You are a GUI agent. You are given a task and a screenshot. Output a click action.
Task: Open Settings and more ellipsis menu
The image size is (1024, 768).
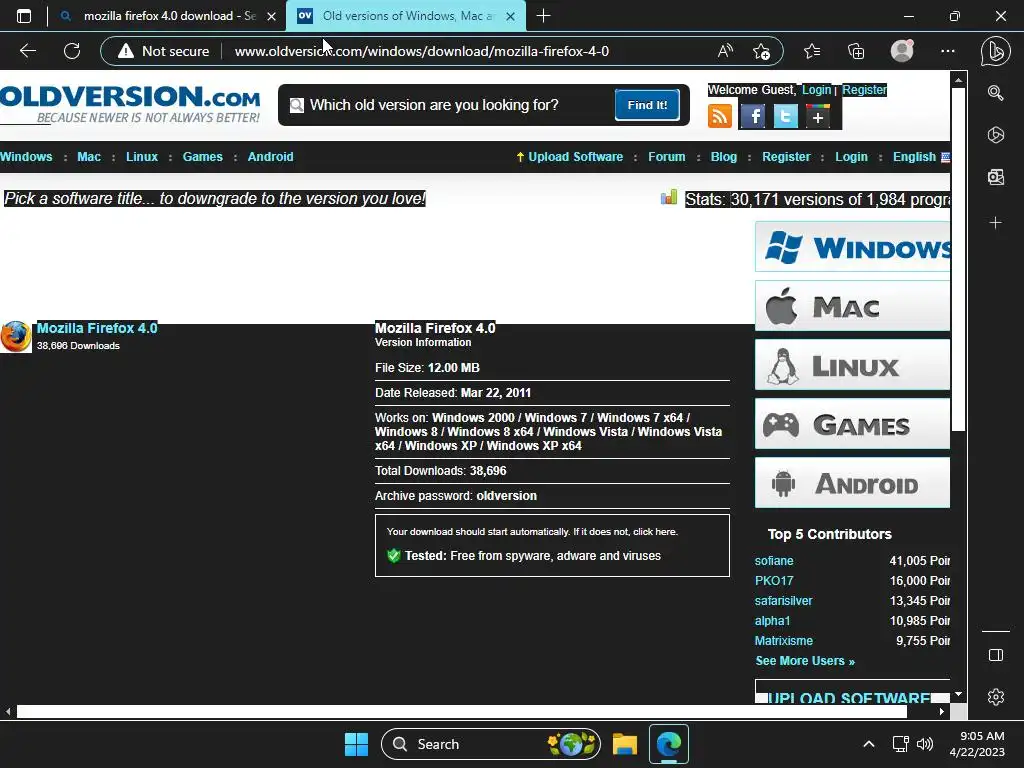point(948,51)
